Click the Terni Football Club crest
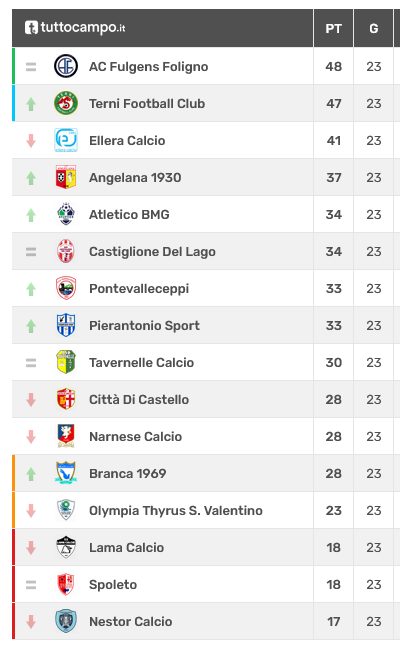Screen dimensions: 400x647 pyautogui.click(x=66, y=103)
